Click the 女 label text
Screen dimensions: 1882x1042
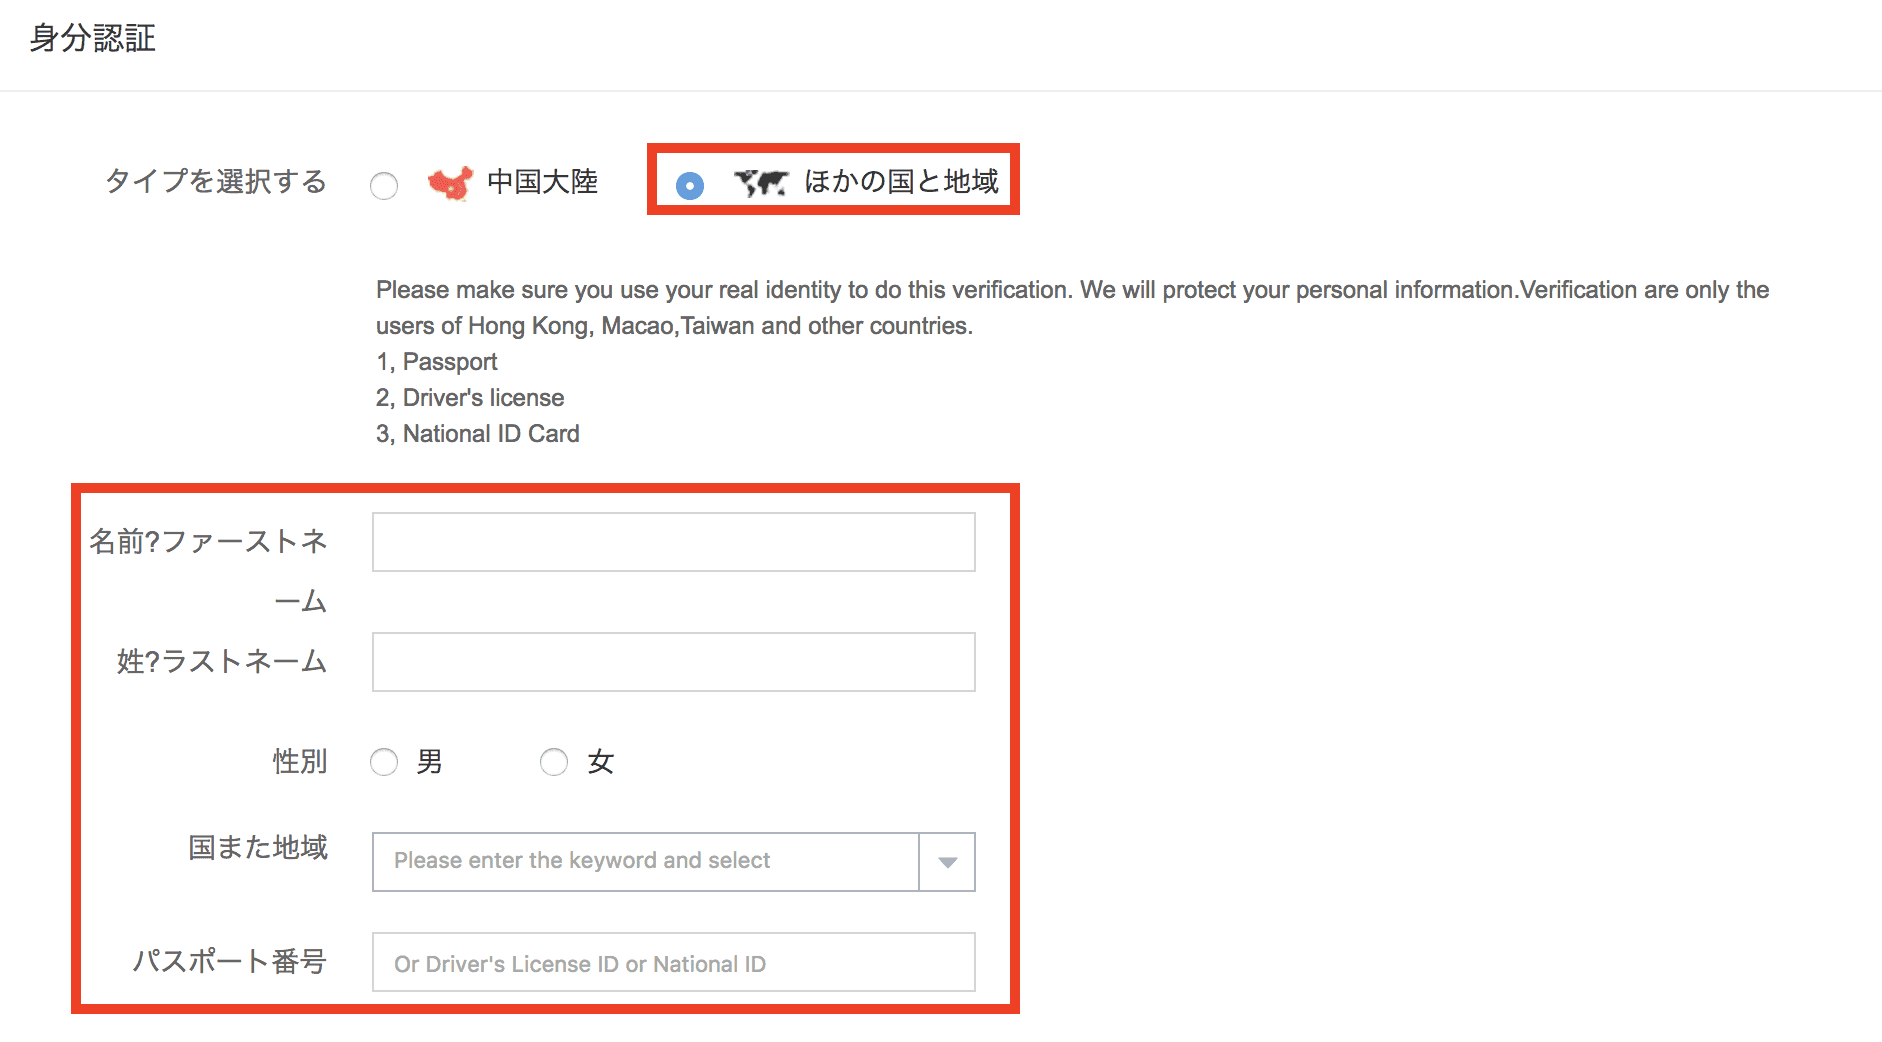[x=600, y=762]
